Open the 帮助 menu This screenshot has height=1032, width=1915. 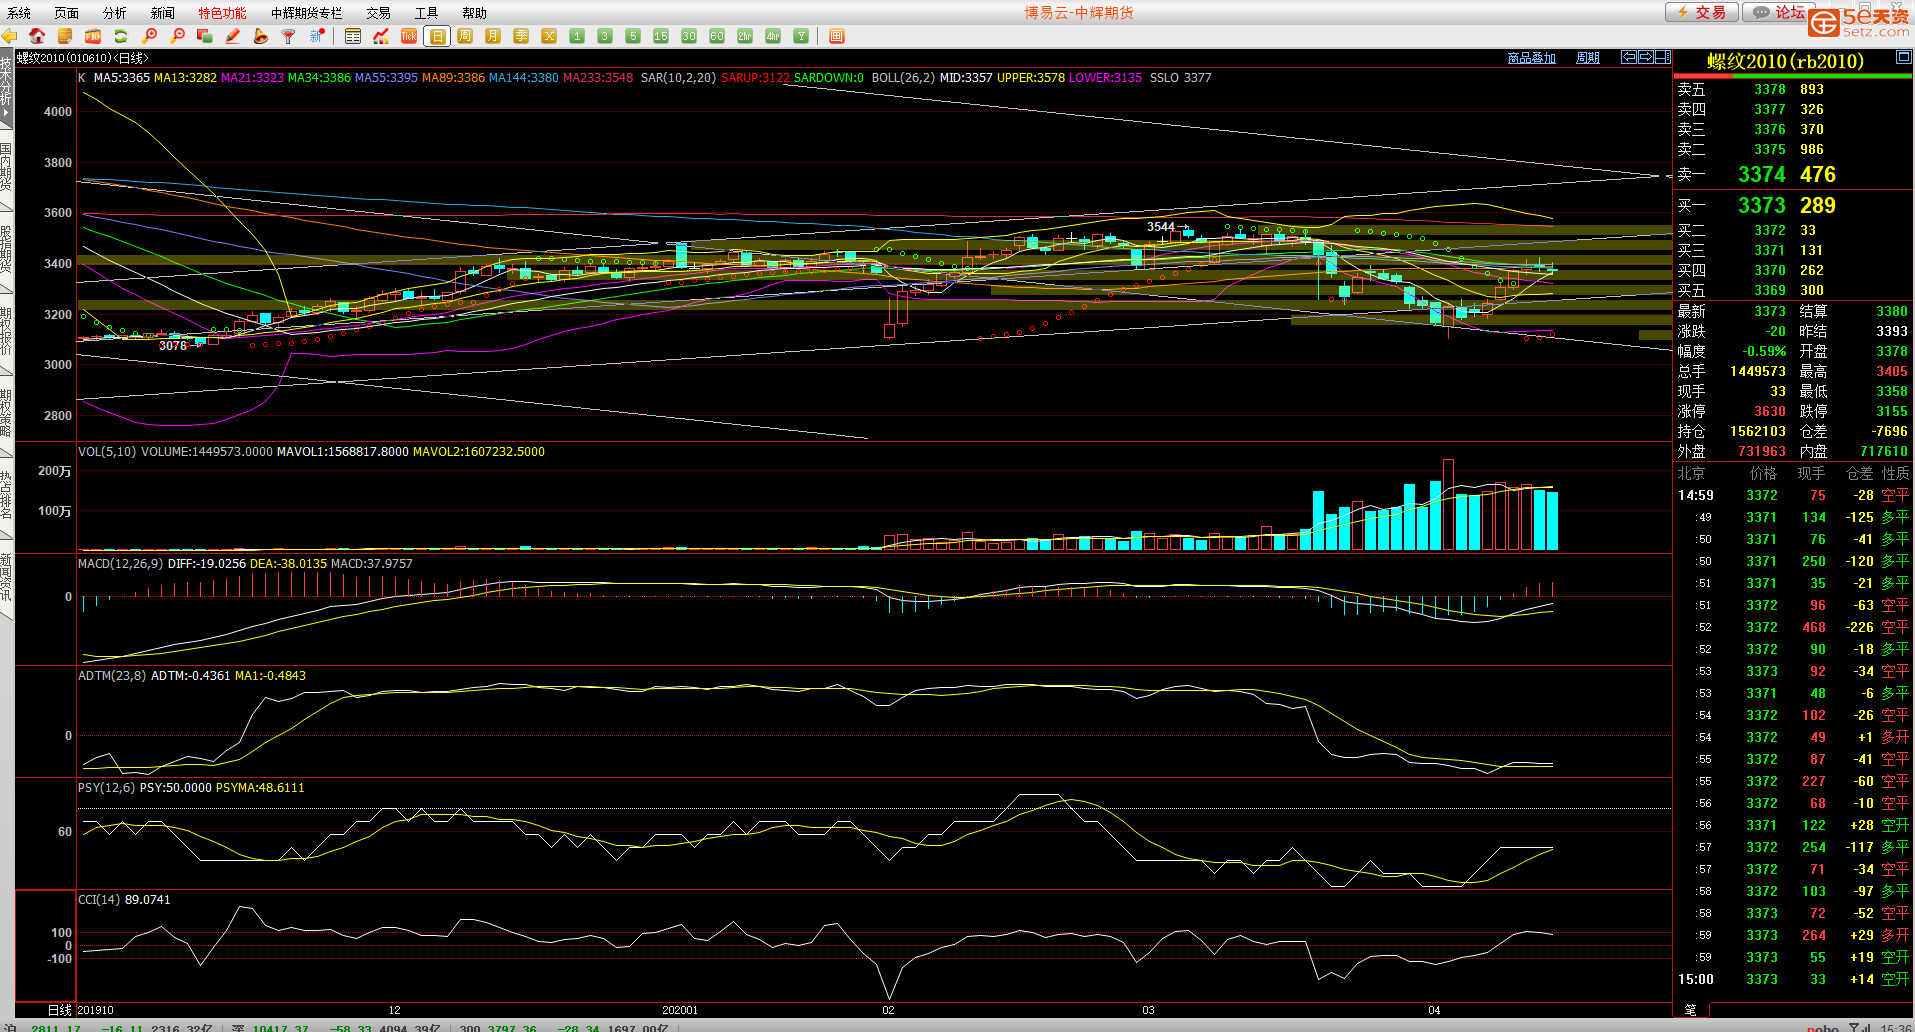(475, 13)
